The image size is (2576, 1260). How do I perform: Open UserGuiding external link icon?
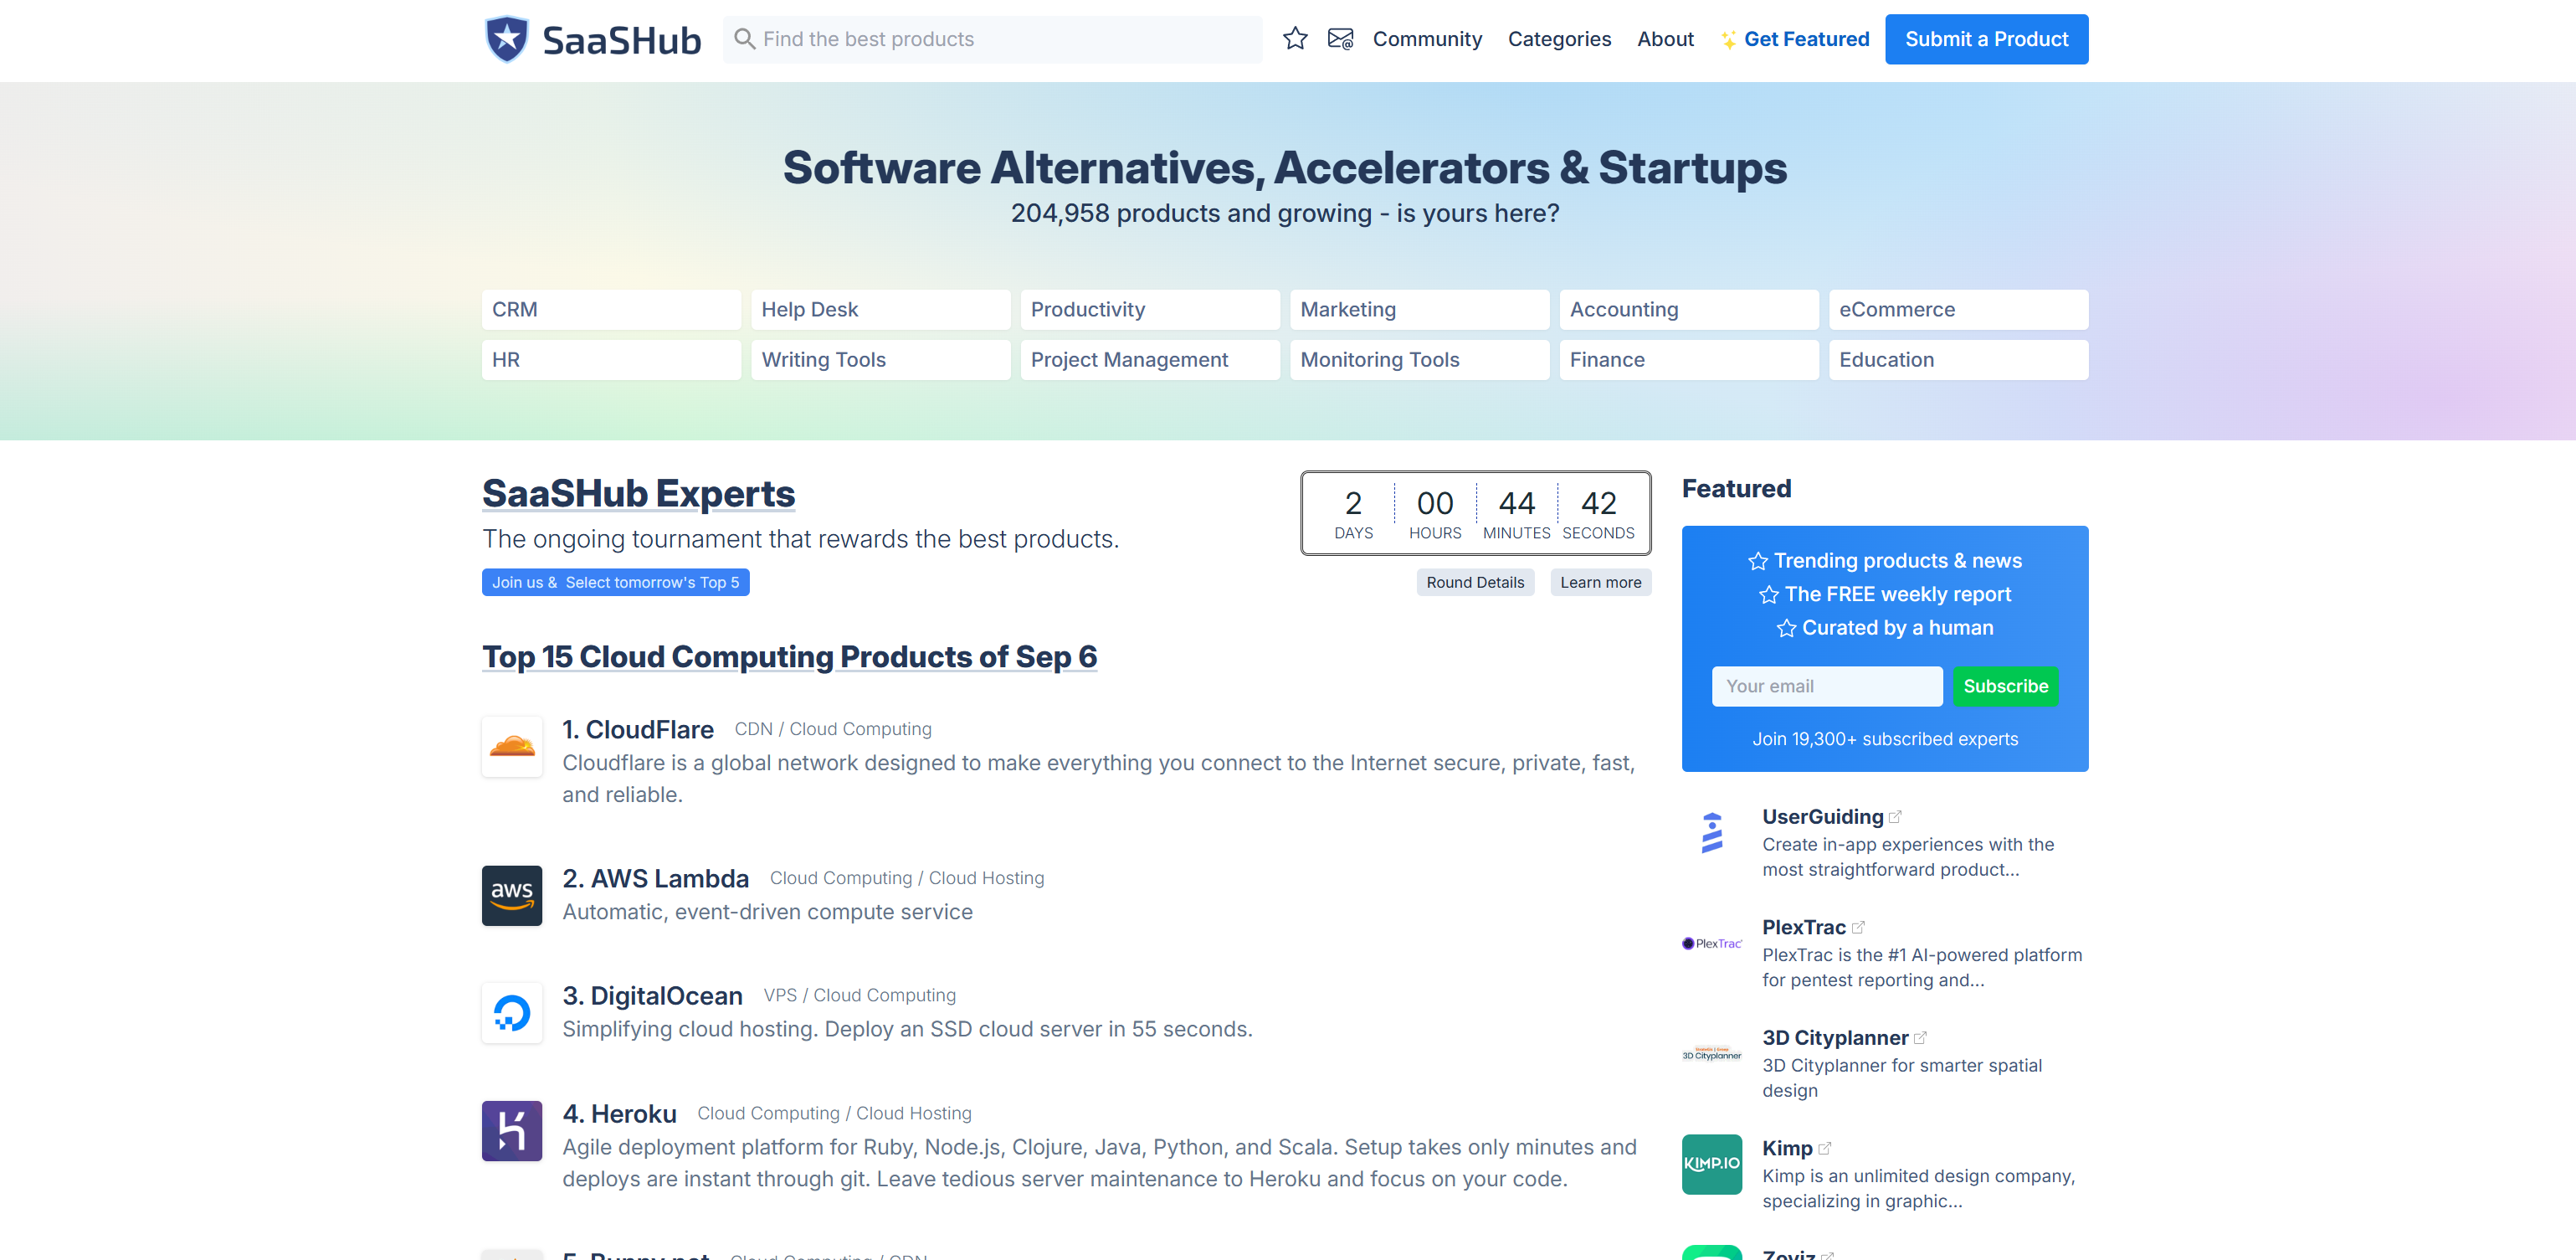[x=1895, y=817]
